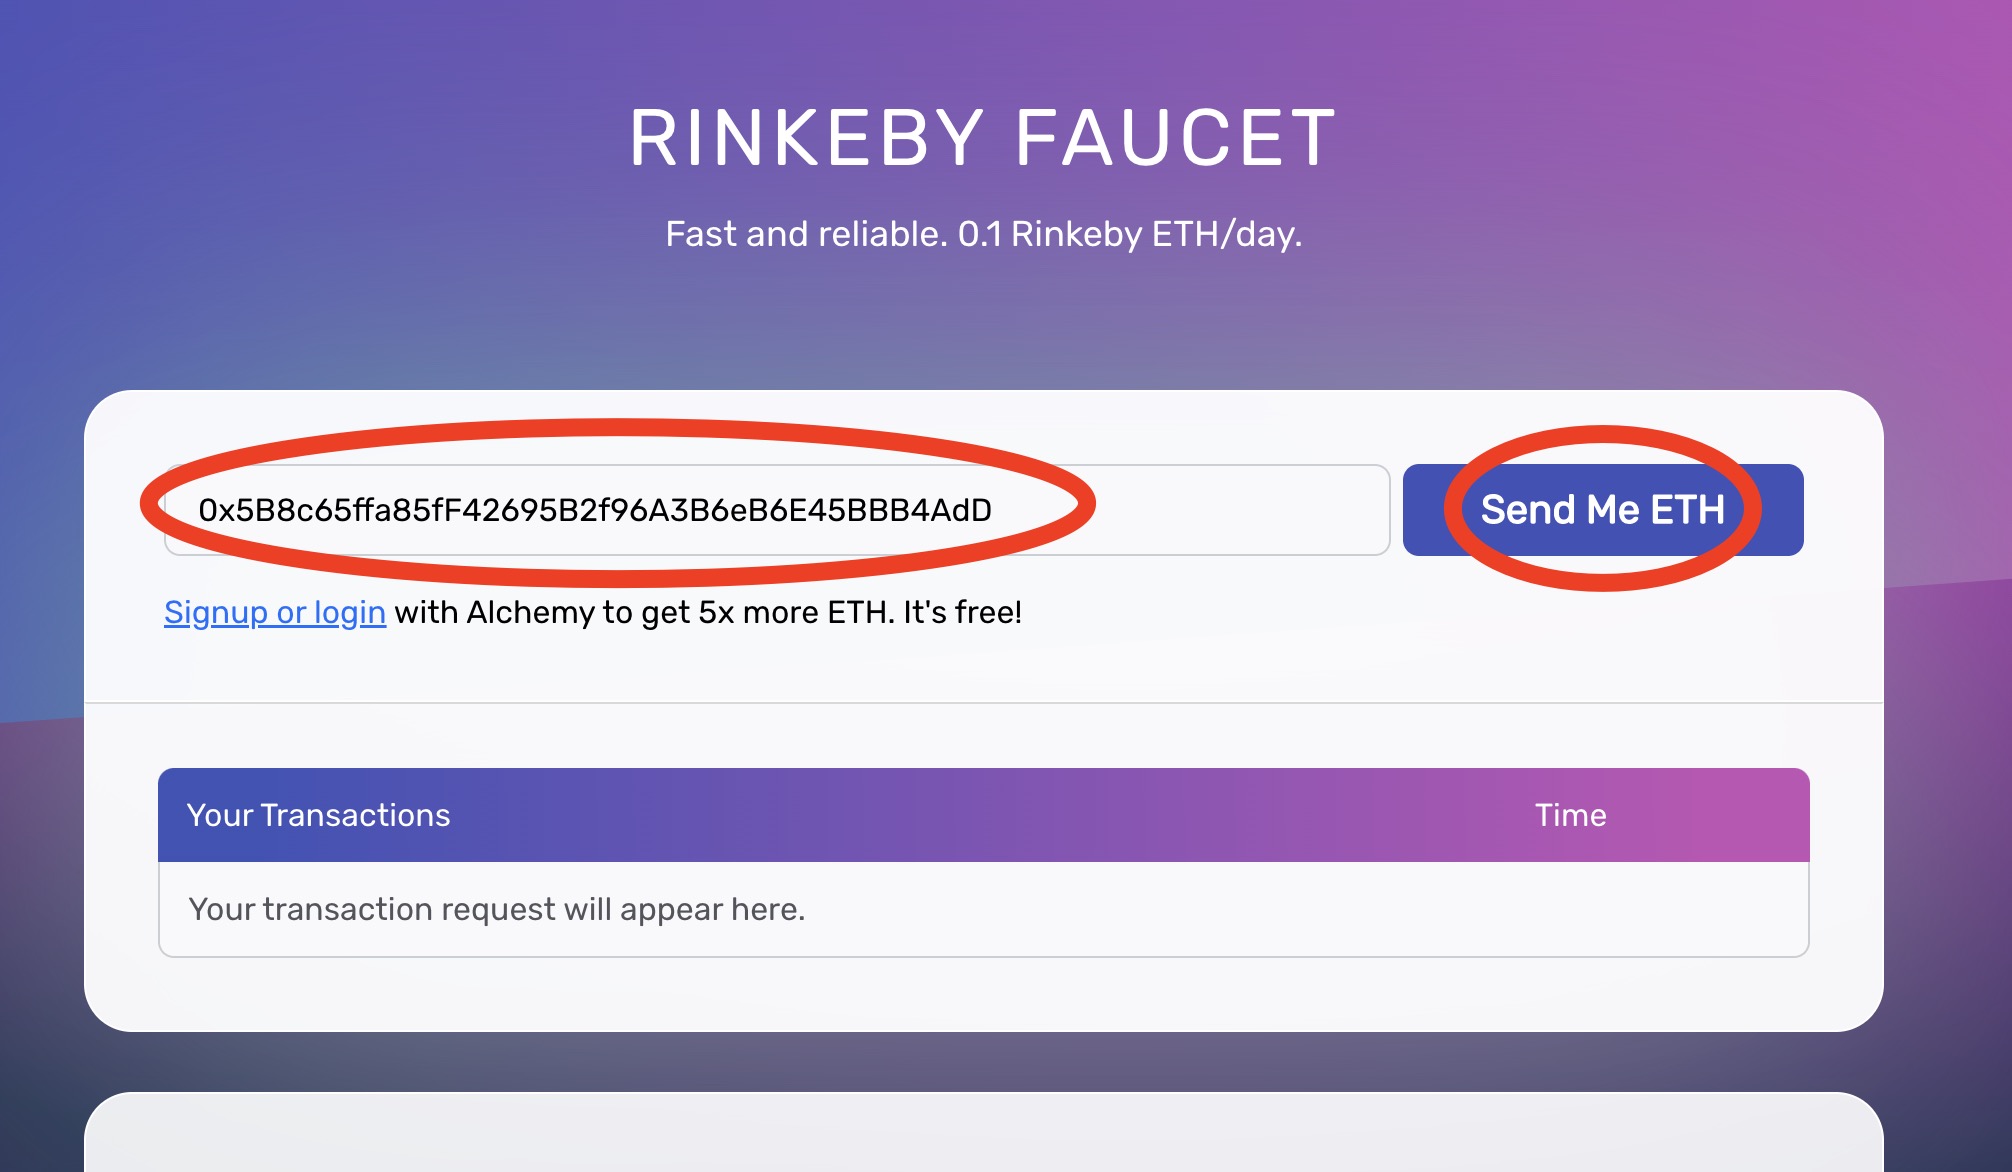Click the "to get 5x more ETH" text
This screenshot has width=2012, height=1172.
[x=748, y=612]
